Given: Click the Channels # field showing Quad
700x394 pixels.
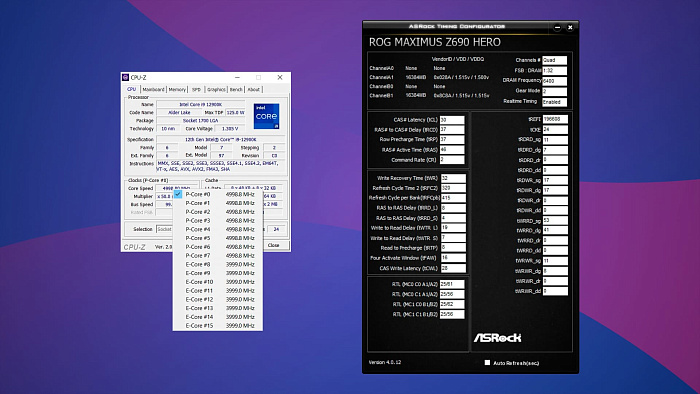Looking at the screenshot, I should click(x=554, y=60).
